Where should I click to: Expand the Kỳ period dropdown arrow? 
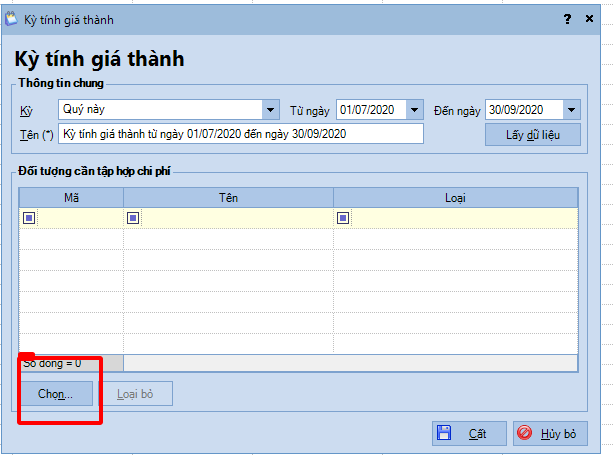(270, 110)
